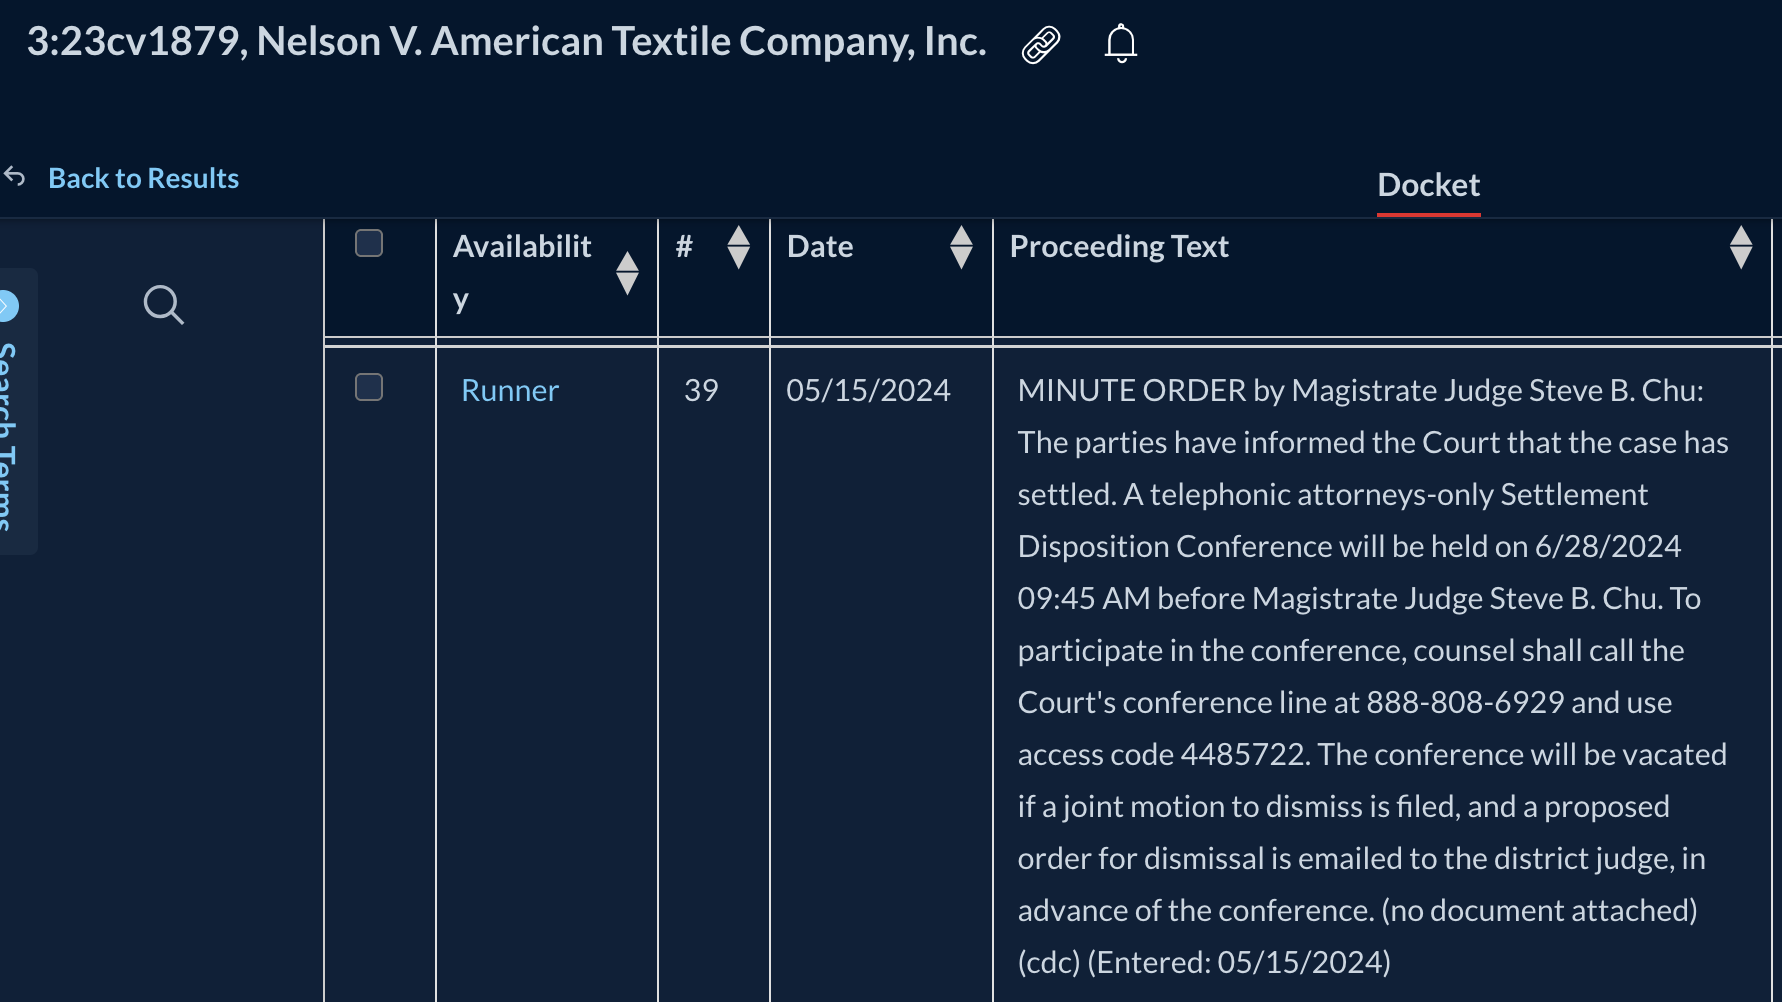Check the checkbox for docket entry 39
This screenshot has width=1782, height=1002.
point(369,387)
